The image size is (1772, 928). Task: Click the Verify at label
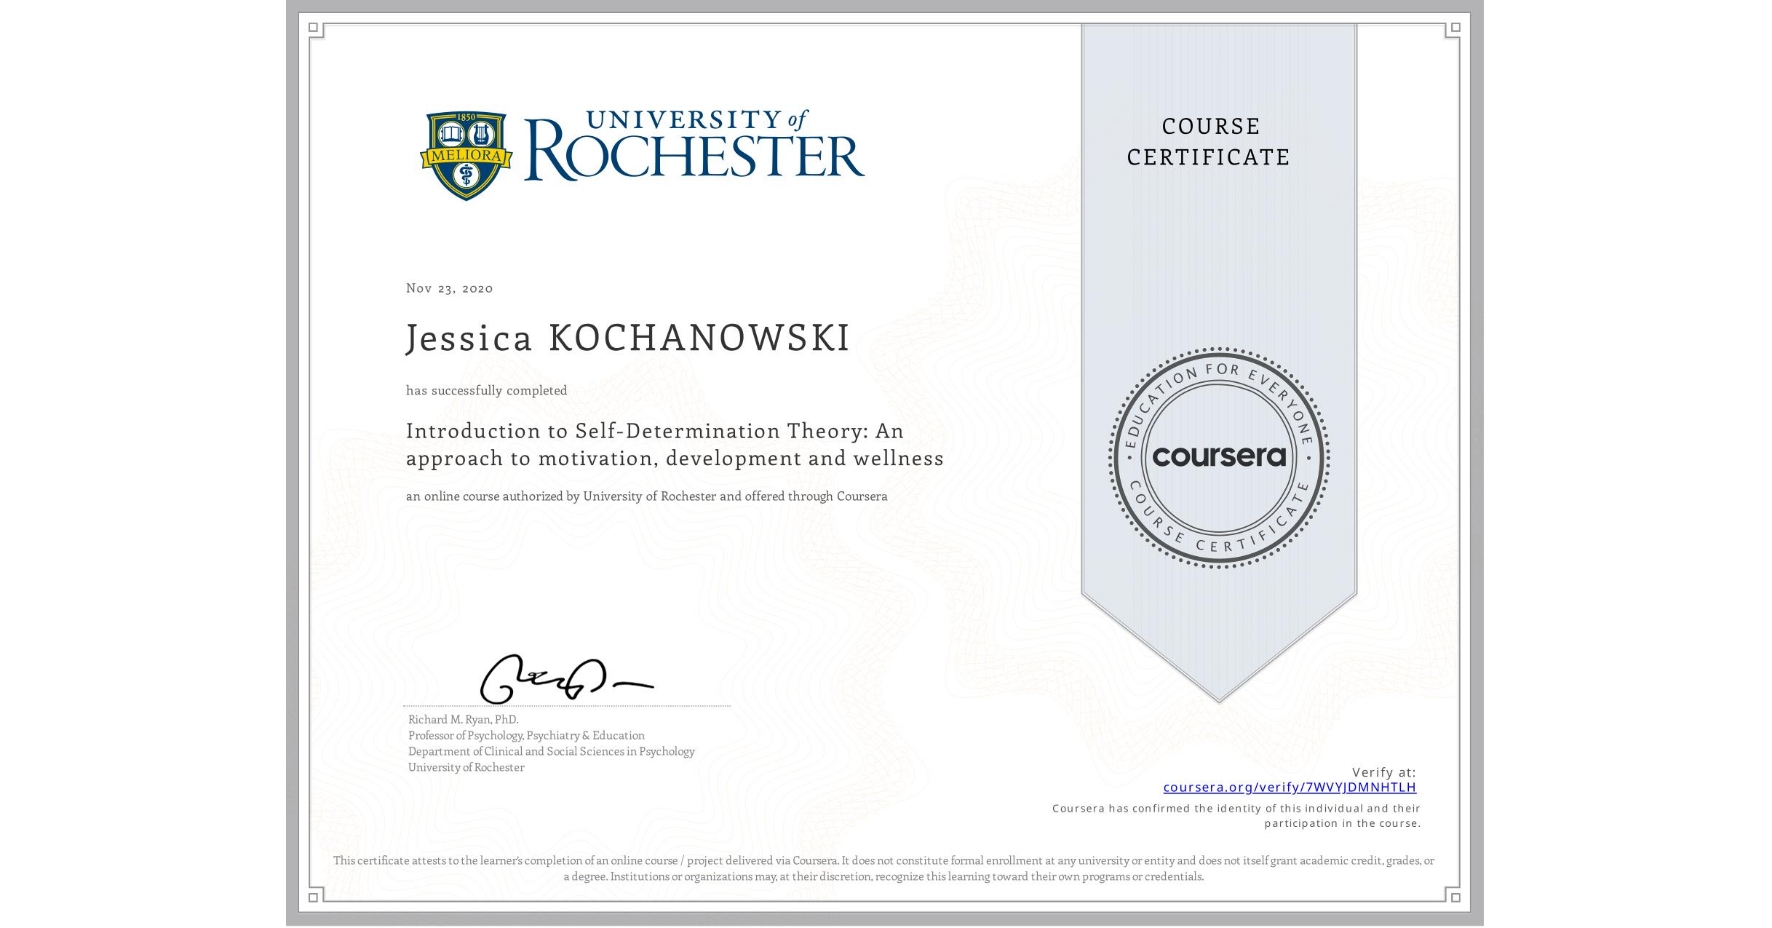tap(1383, 771)
